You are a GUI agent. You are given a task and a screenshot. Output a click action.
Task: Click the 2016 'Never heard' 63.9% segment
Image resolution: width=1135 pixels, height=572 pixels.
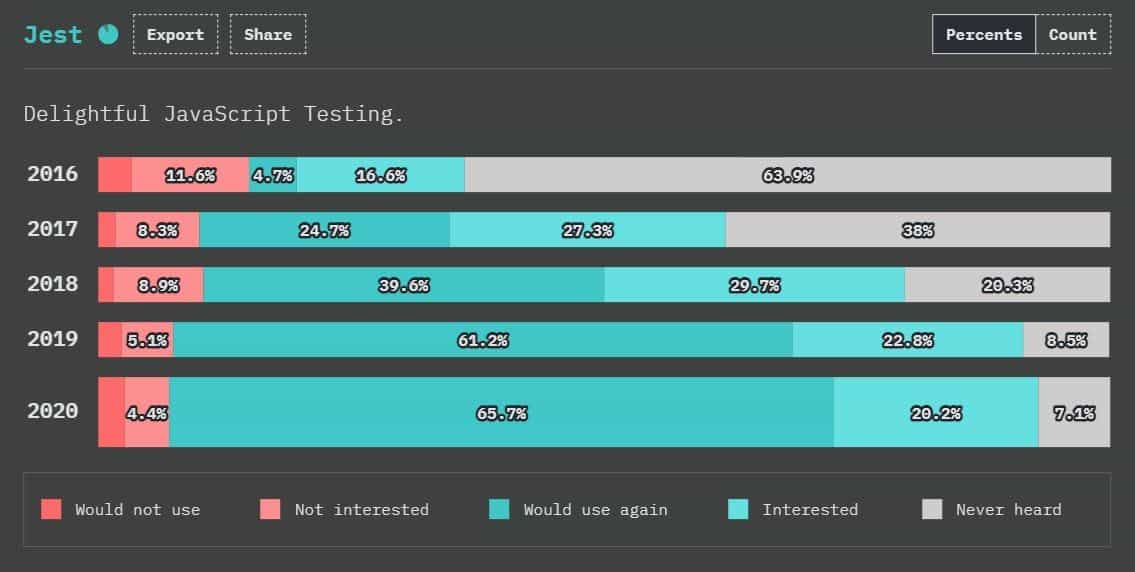(787, 175)
